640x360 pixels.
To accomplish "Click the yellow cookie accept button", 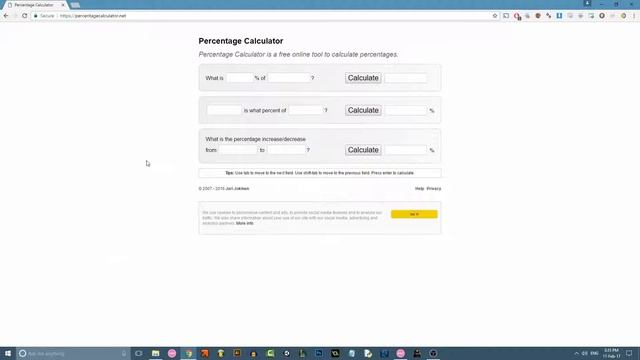I will (x=414, y=214).
